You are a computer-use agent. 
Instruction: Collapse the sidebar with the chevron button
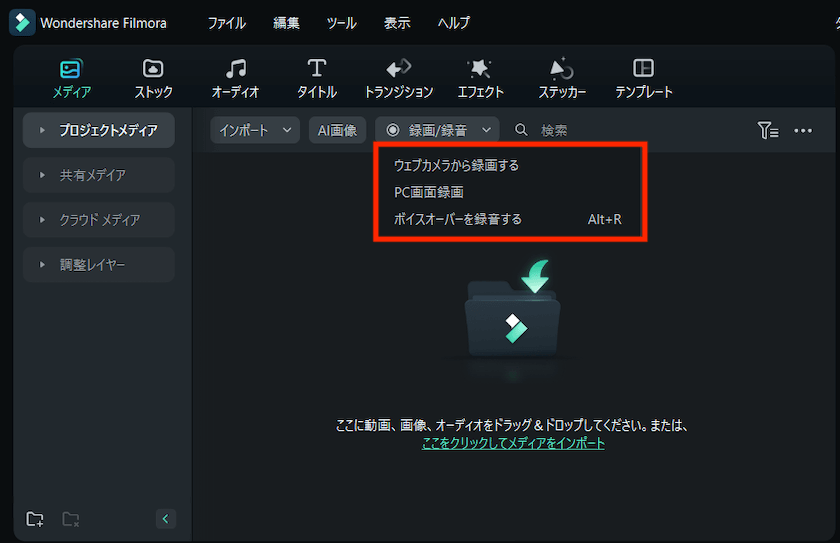click(x=166, y=518)
